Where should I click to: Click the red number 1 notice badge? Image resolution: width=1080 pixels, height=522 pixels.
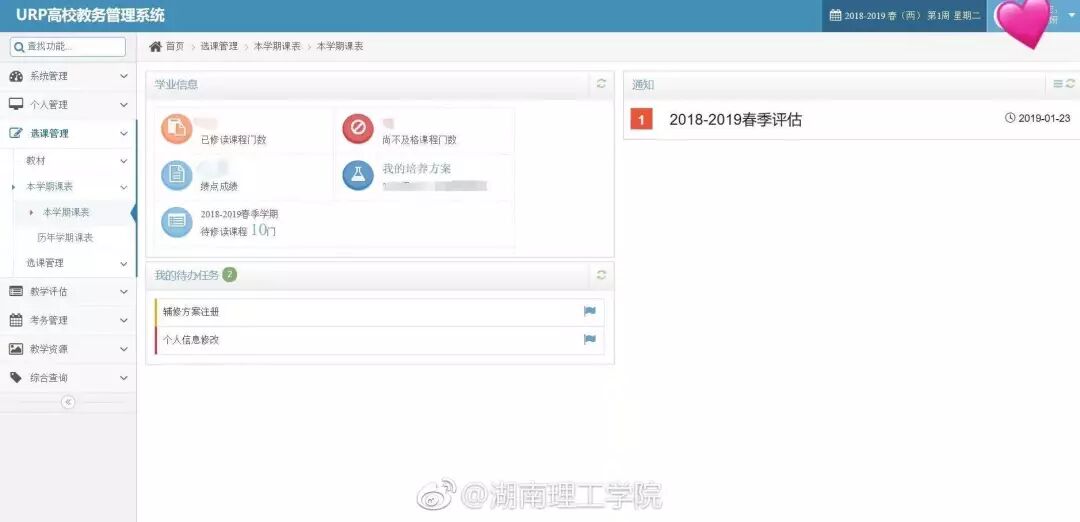[641, 119]
